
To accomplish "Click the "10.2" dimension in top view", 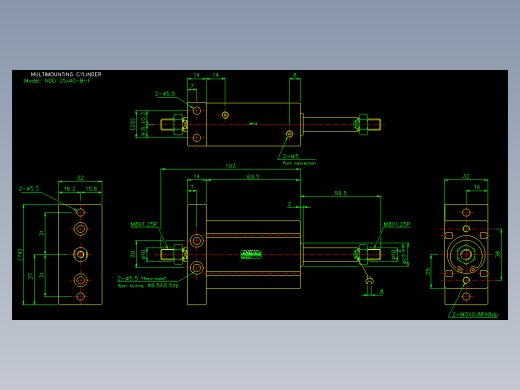I will [x=143, y=117].
